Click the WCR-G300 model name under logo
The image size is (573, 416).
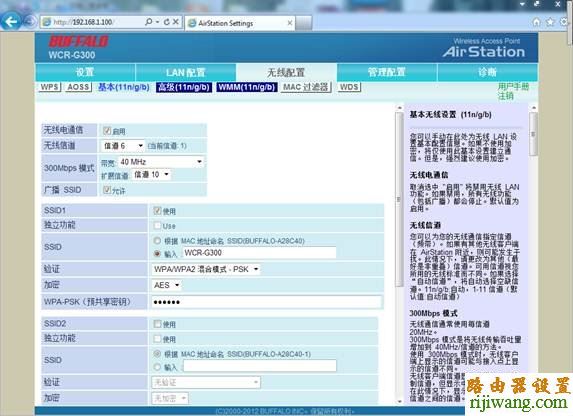tap(72, 55)
